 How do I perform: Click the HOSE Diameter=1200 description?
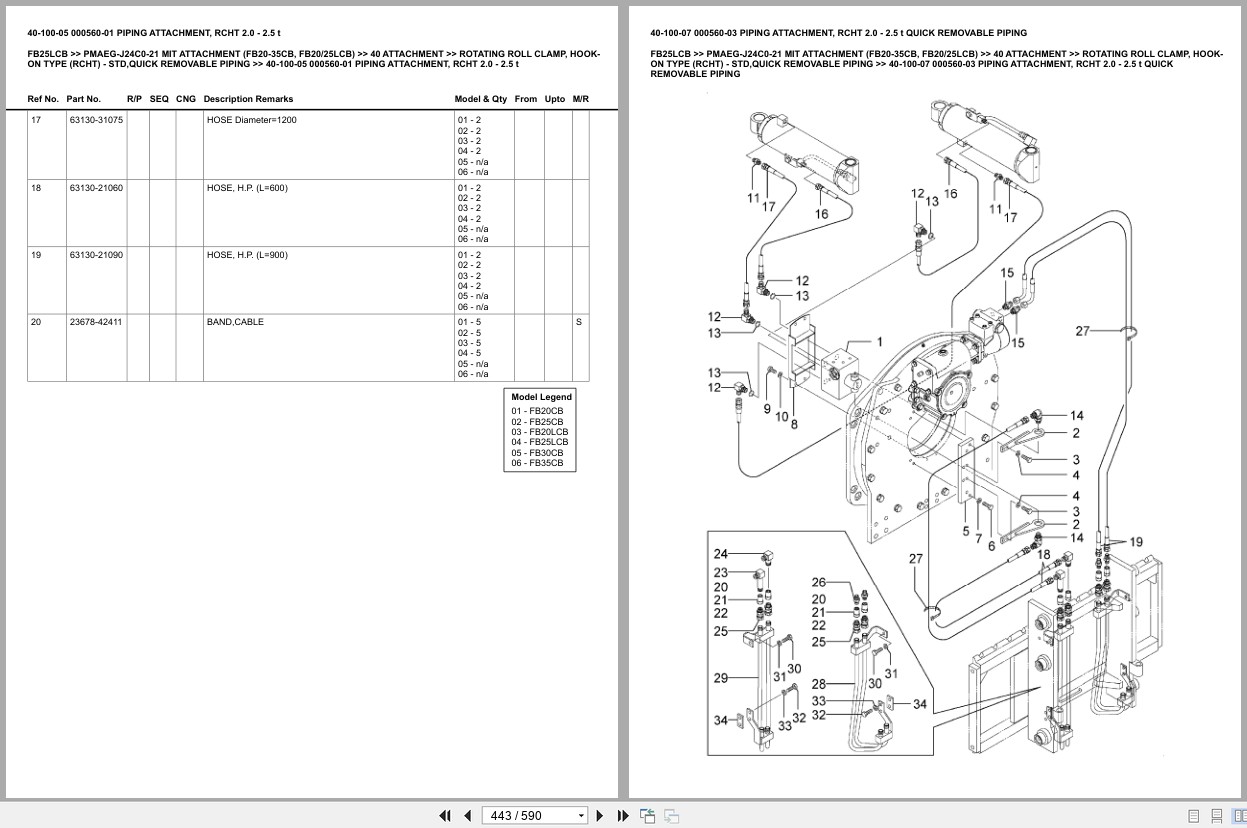pyautogui.click(x=251, y=120)
